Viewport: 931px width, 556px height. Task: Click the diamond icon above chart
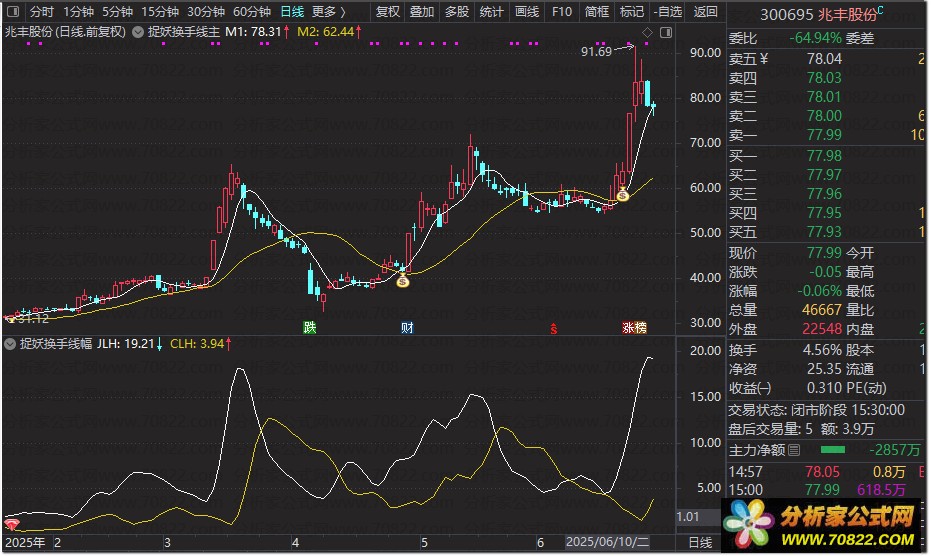(648, 32)
